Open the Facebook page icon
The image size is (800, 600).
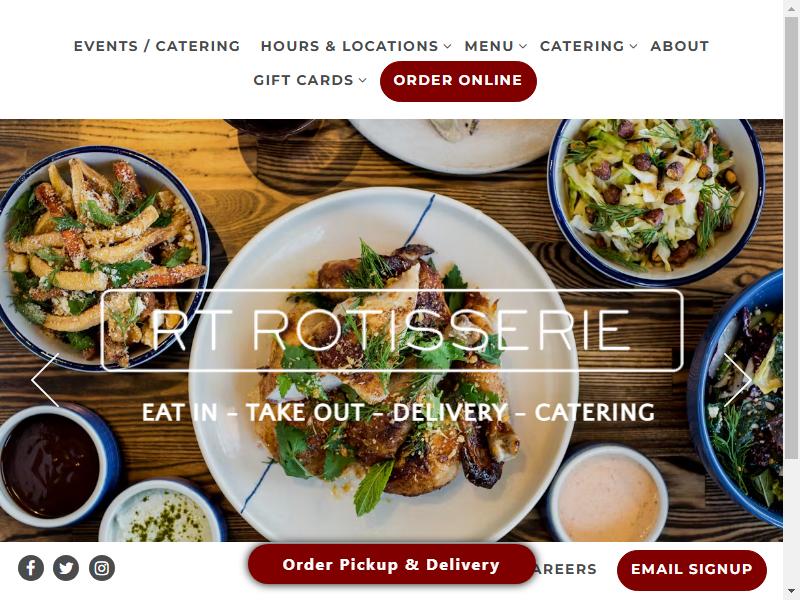point(31,568)
